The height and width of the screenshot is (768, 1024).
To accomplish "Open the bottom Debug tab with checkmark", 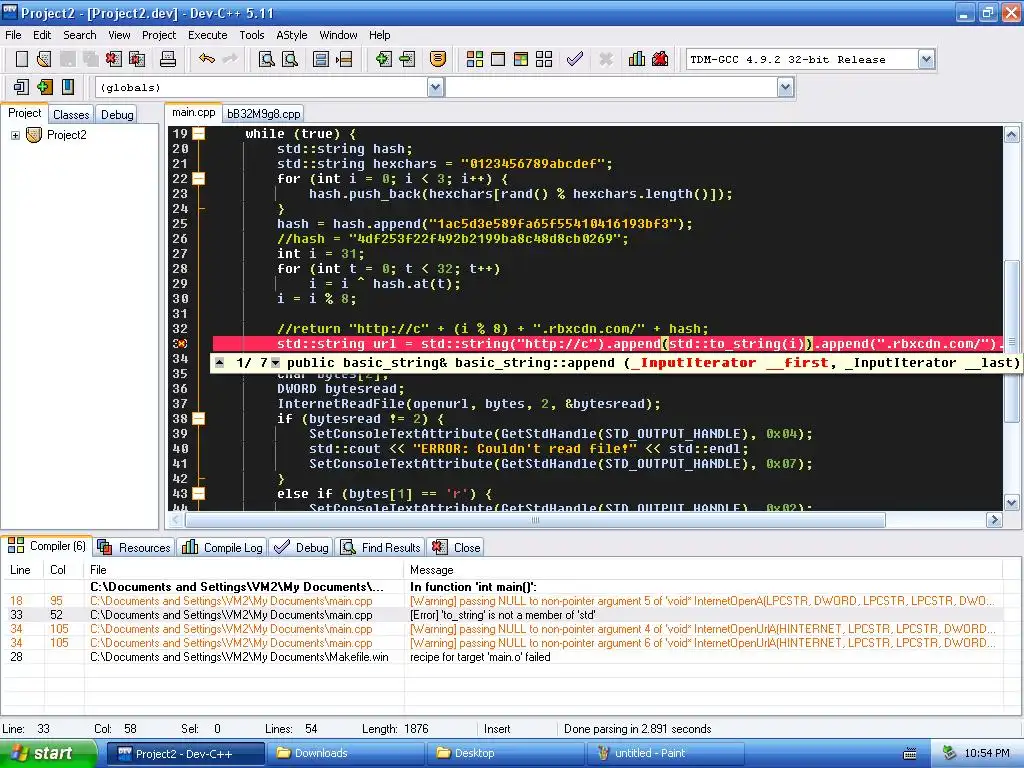I will point(302,547).
